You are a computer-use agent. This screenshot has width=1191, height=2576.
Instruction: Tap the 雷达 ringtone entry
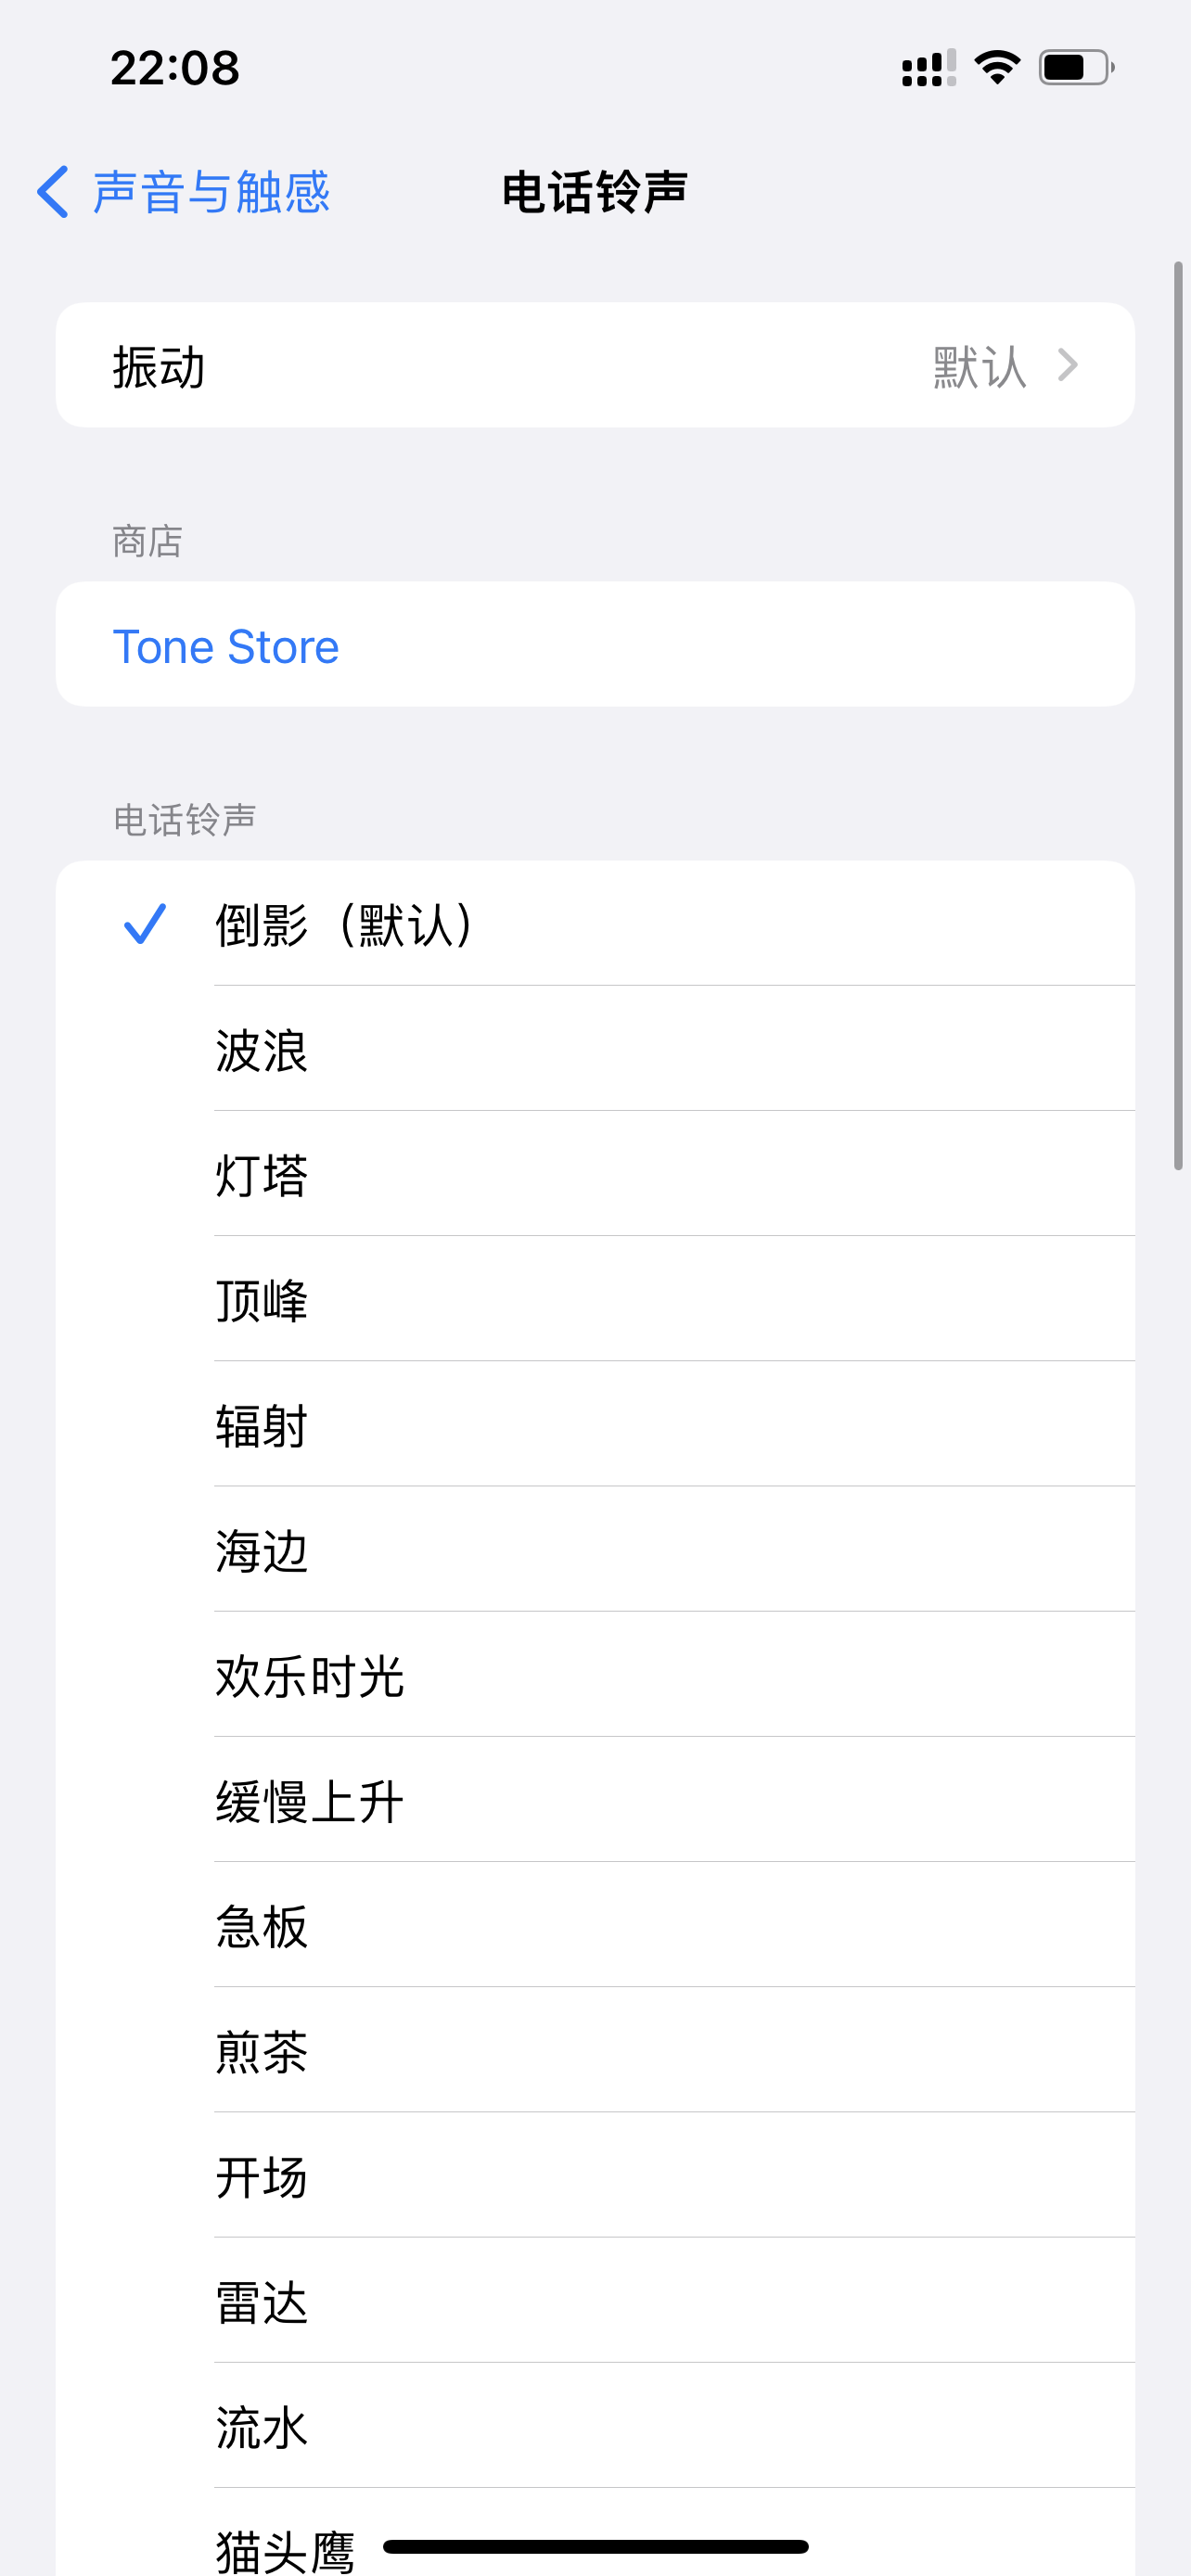[262, 2302]
